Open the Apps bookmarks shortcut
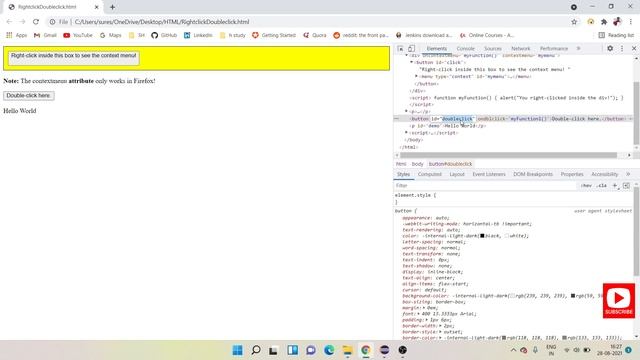 (17, 35)
